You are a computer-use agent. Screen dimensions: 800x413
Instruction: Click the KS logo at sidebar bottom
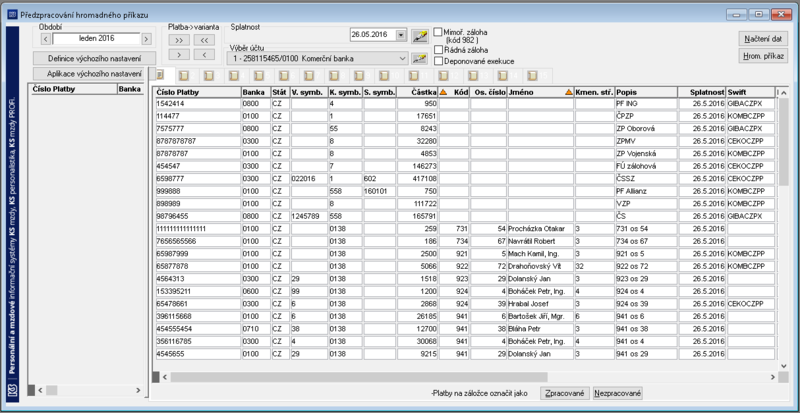13,391
